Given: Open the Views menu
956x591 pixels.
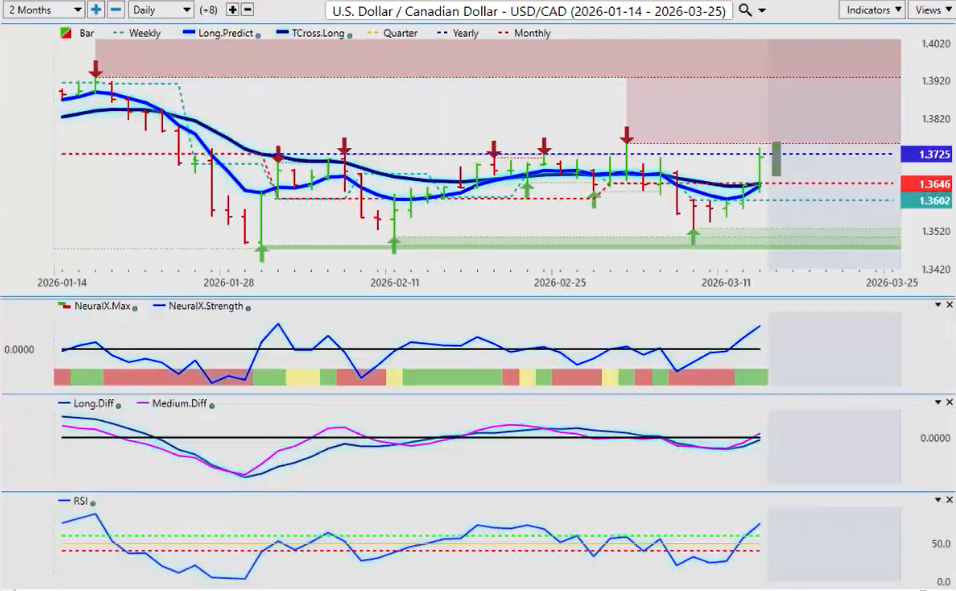Looking at the screenshot, I should pos(931,9).
